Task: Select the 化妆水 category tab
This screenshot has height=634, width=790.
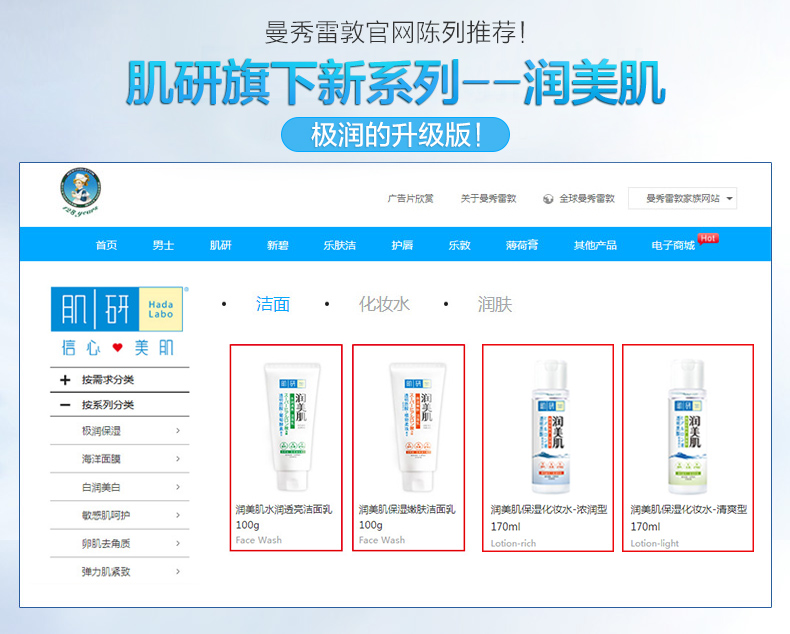Action: point(384,304)
